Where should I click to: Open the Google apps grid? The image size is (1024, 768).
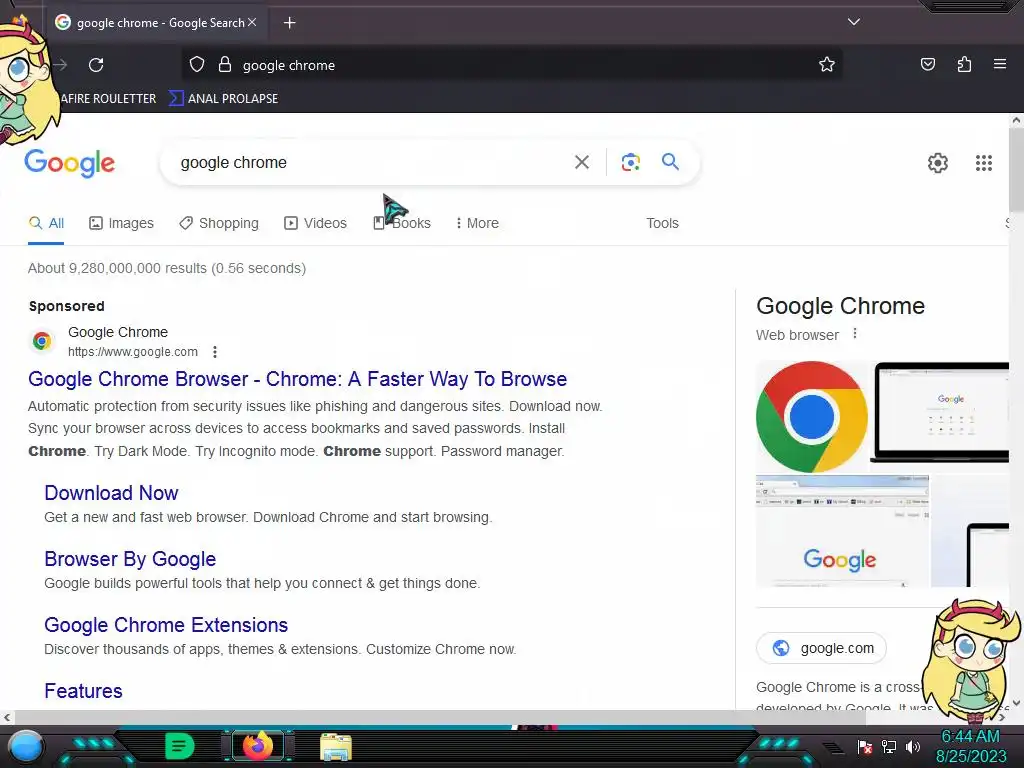pyautogui.click(x=984, y=163)
